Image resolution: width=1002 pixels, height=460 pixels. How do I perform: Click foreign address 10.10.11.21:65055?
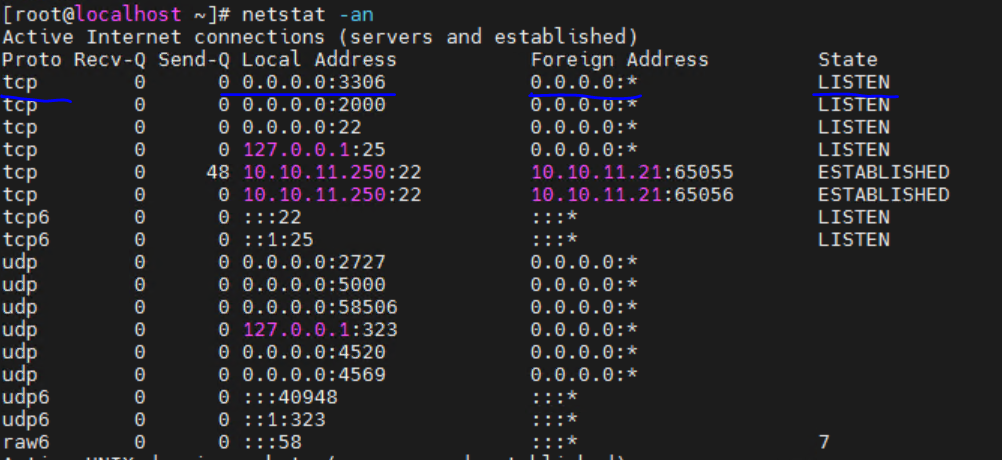632,172
